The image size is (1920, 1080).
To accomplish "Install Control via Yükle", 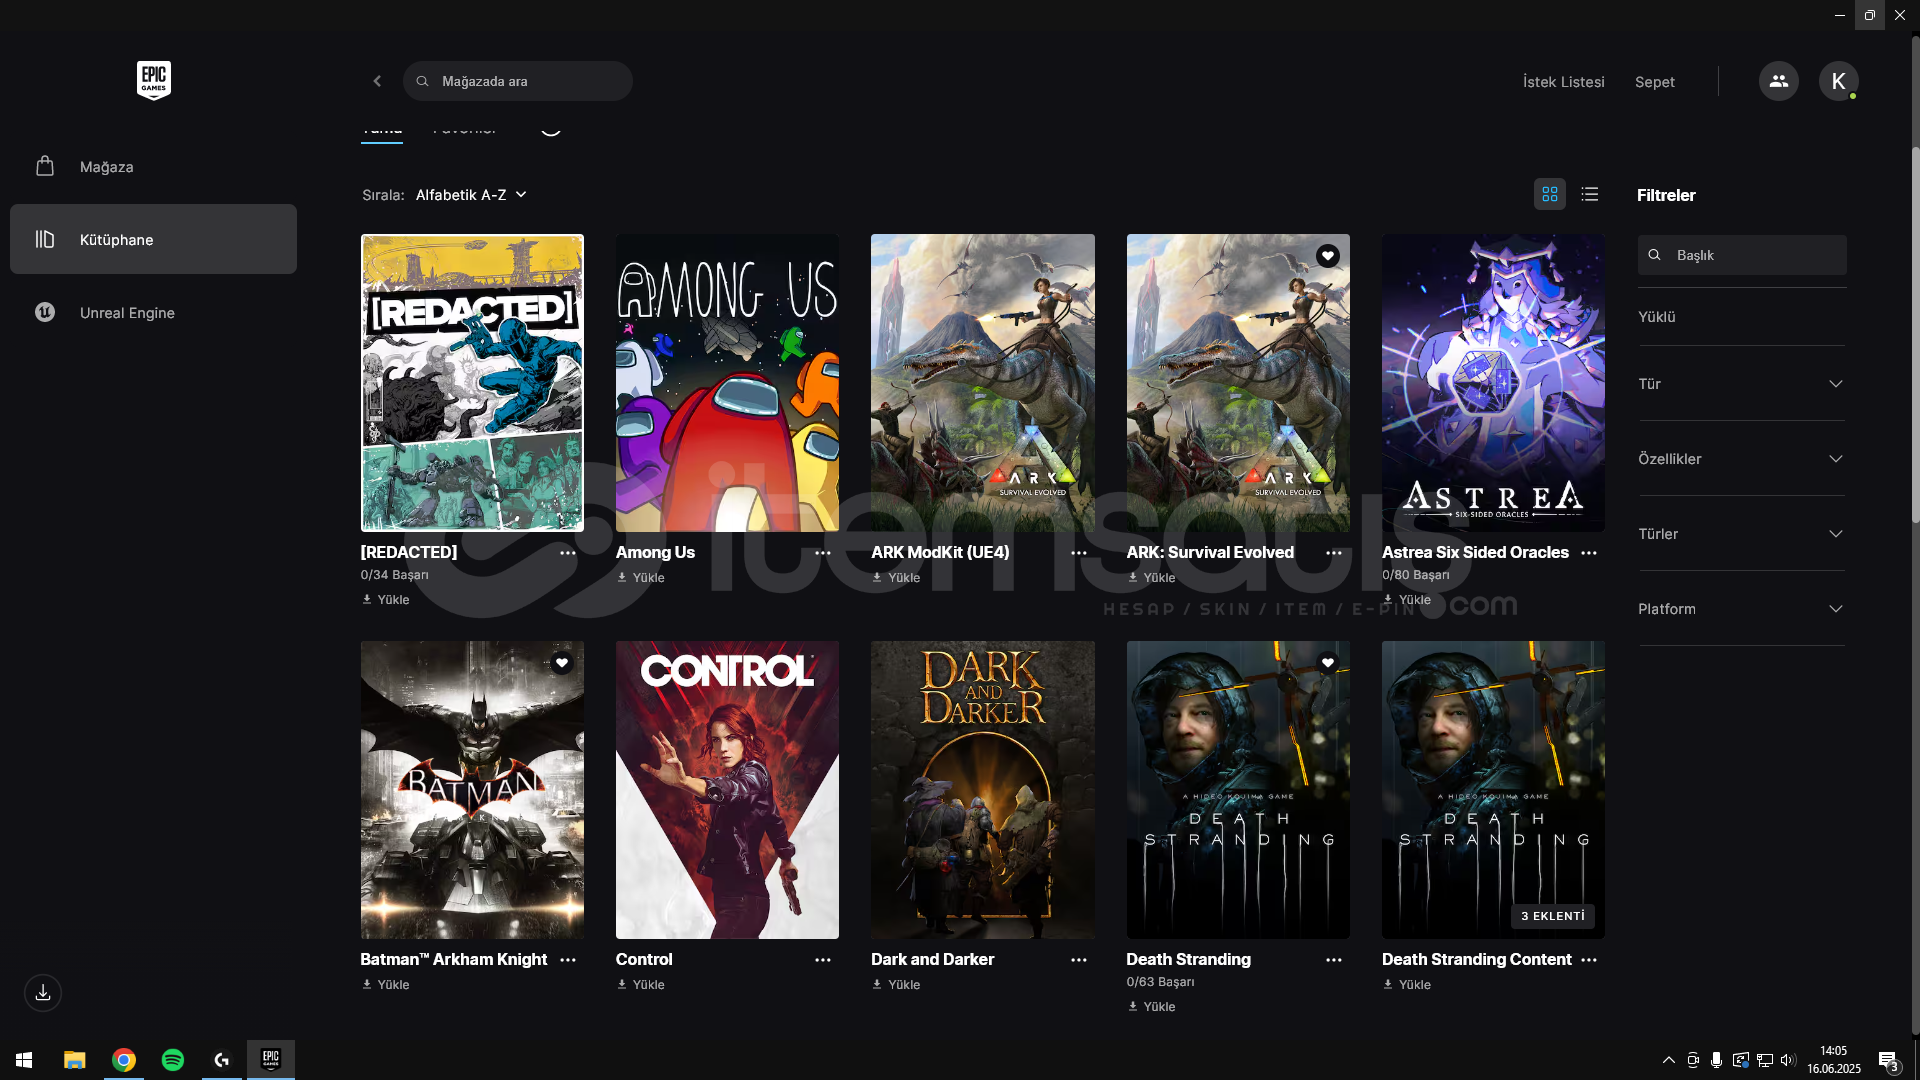I will (x=641, y=985).
